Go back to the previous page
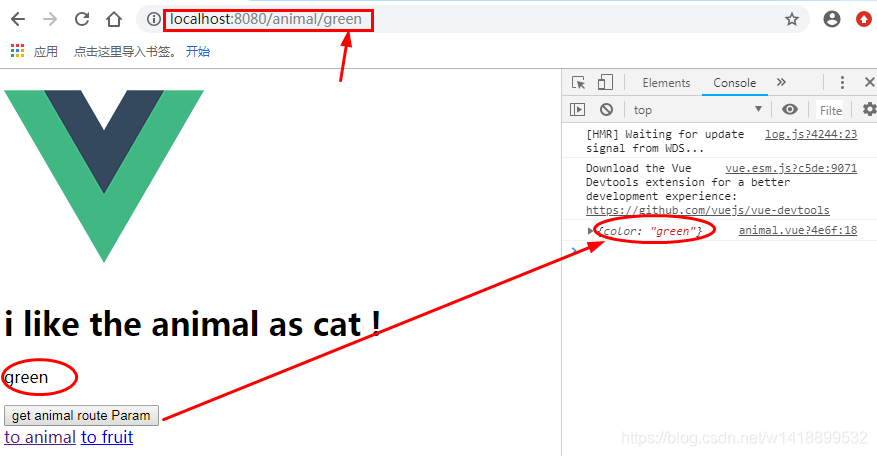 [x=18, y=20]
